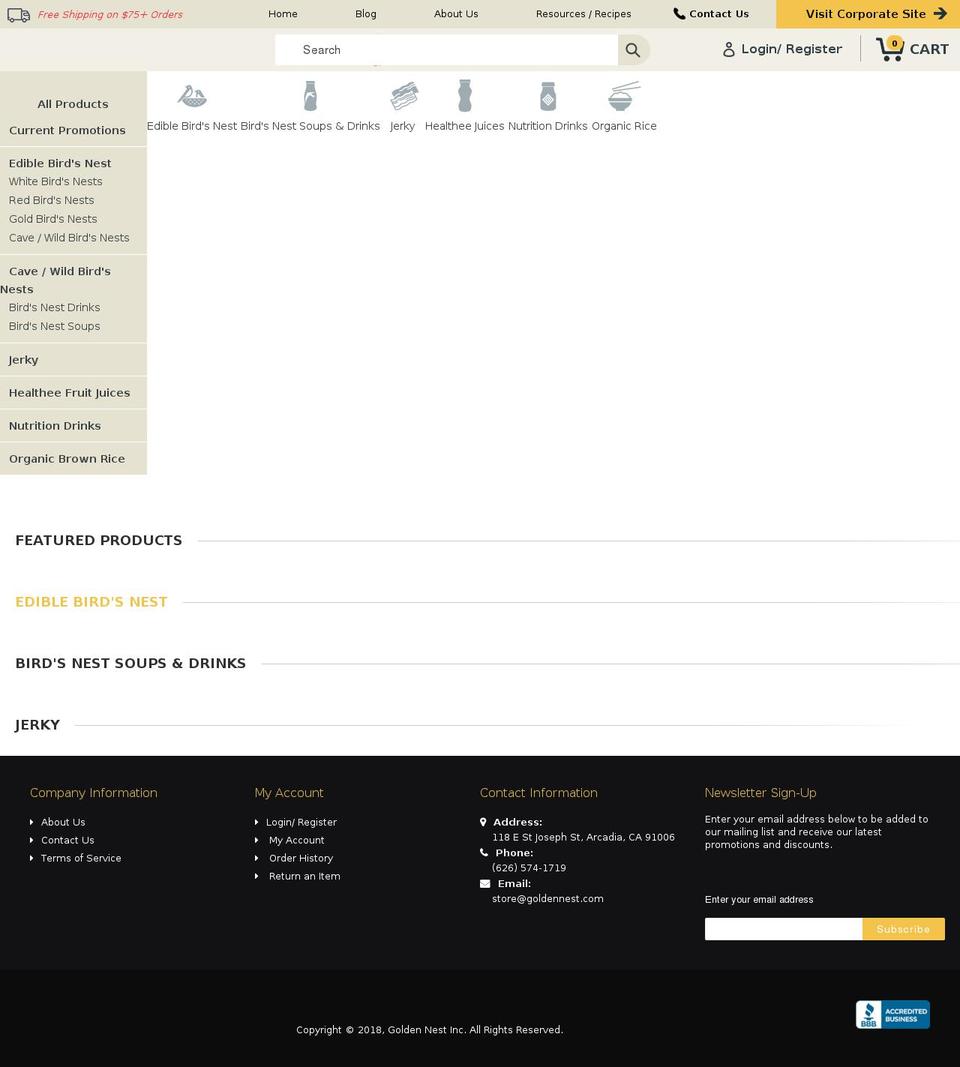Click store@goldennest.com email address
960x1067 pixels.
pyautogui.click(x=548, y=899)
